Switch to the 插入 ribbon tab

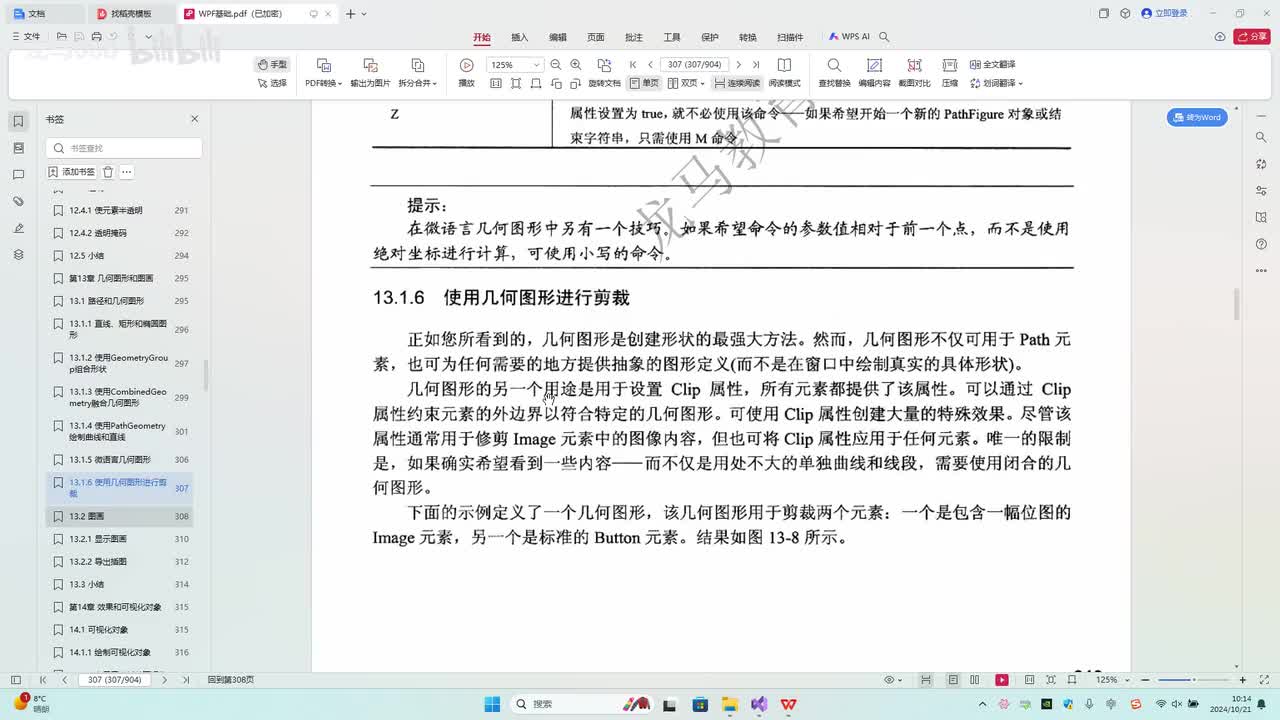pyautogui.click(x=520, y=37)
